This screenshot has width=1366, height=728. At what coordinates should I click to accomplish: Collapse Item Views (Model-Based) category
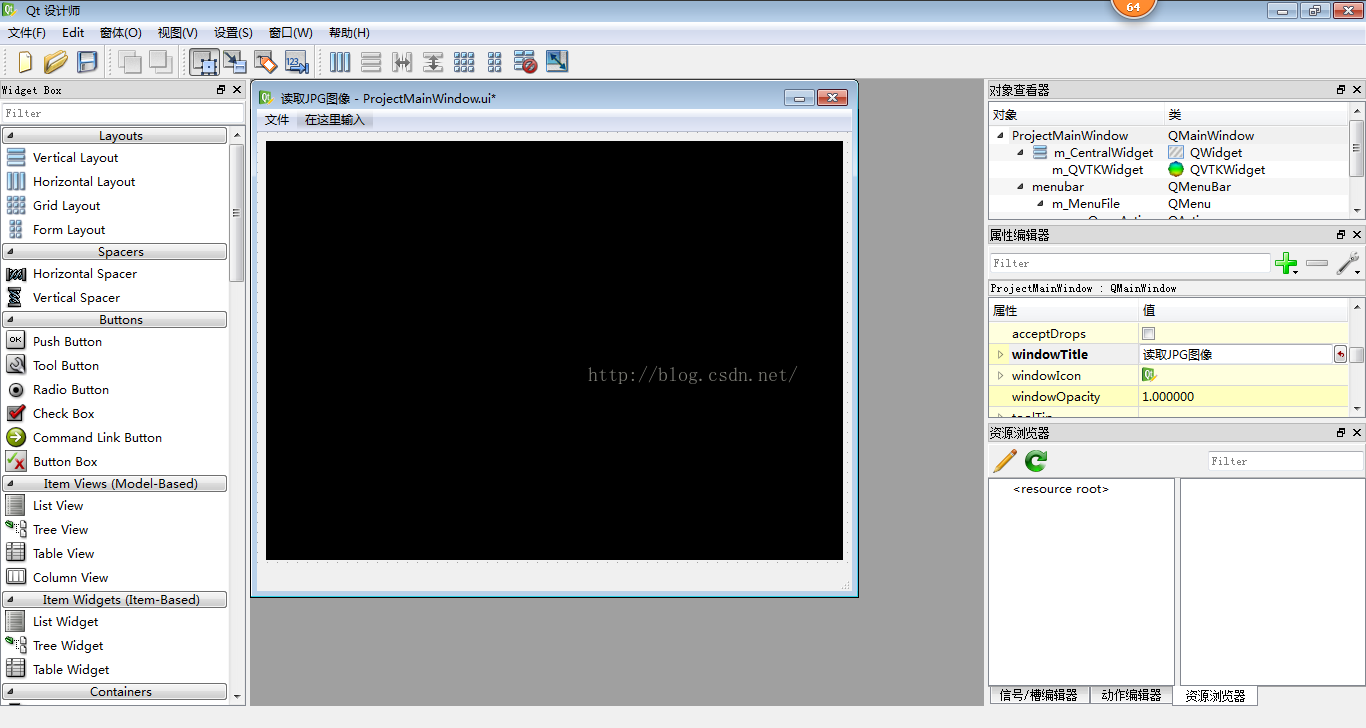coord(115,483)
